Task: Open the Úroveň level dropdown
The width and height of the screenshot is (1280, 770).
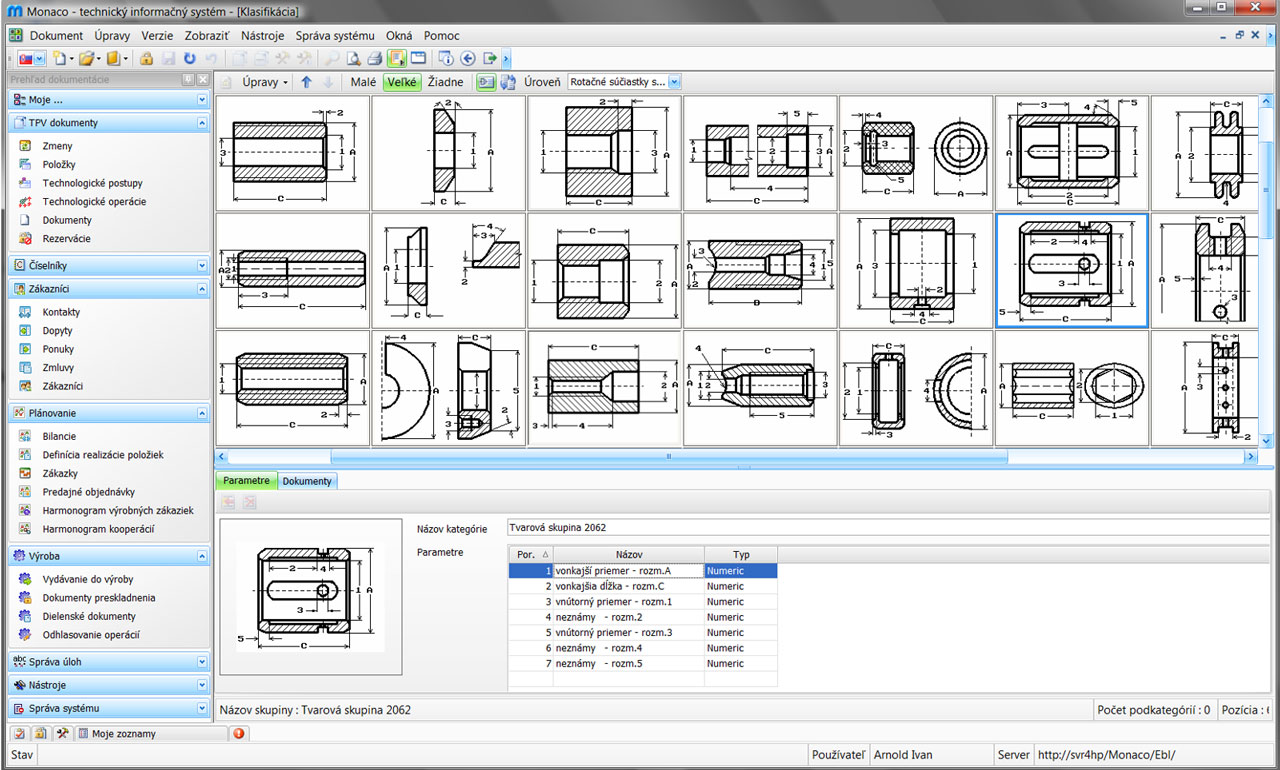Action: tap(675, 82)
